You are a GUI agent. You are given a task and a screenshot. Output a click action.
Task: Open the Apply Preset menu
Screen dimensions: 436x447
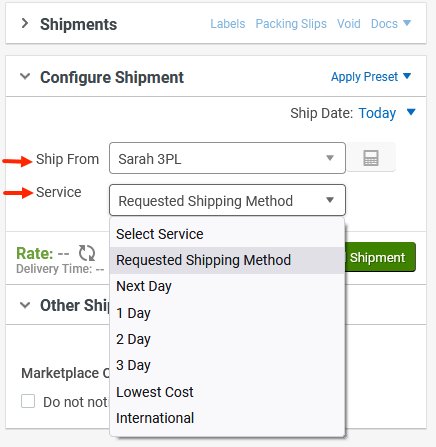pyautogui.click(x=371, y=77)
